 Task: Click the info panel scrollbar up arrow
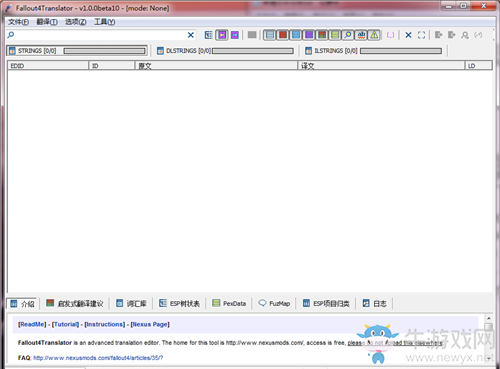(489, 319)
